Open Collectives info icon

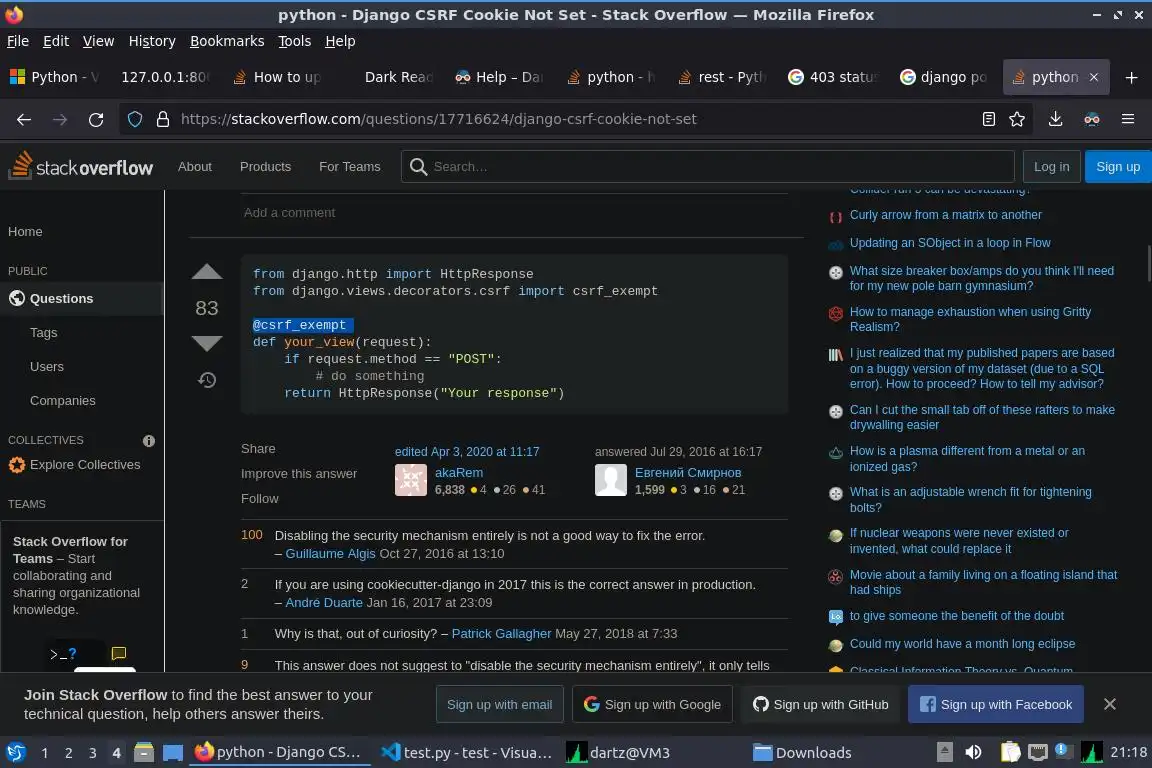click(x=149, y=441)
